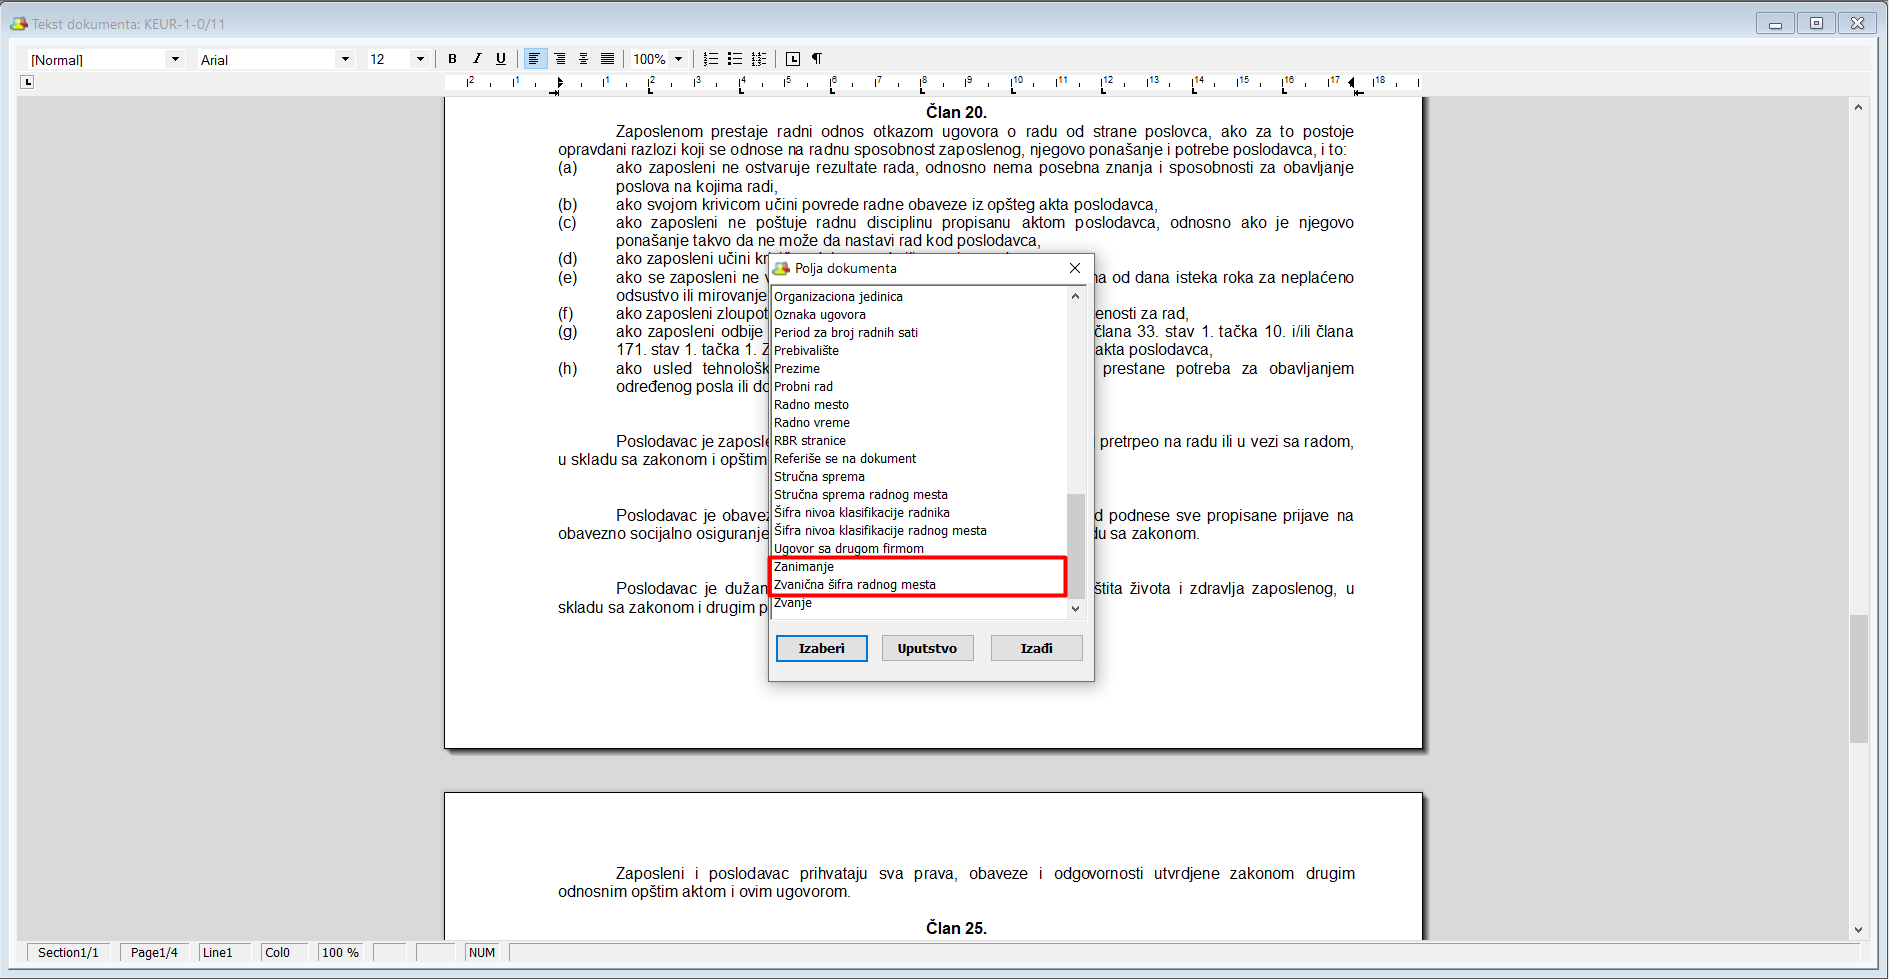
Task: Click the document vertical scrollbar thumb
Action: pyautogui.click(x=1858, y=679)
